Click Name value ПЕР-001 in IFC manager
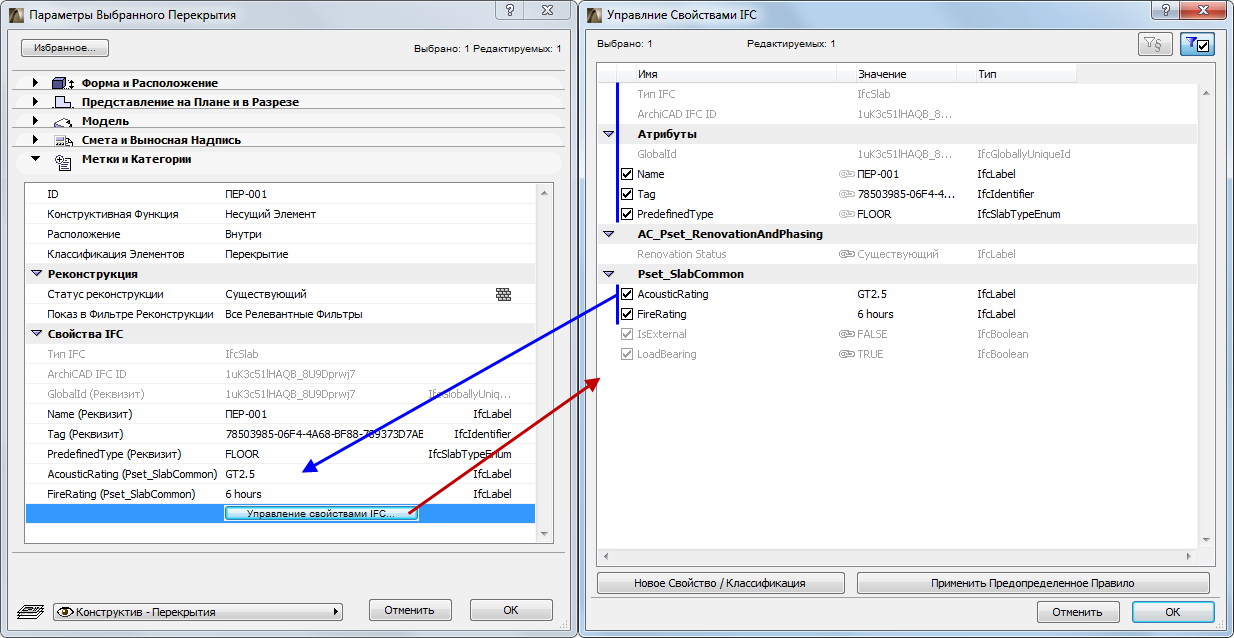Image resolution: width=1234 pixels, height=638 pixels. [878, 174]
